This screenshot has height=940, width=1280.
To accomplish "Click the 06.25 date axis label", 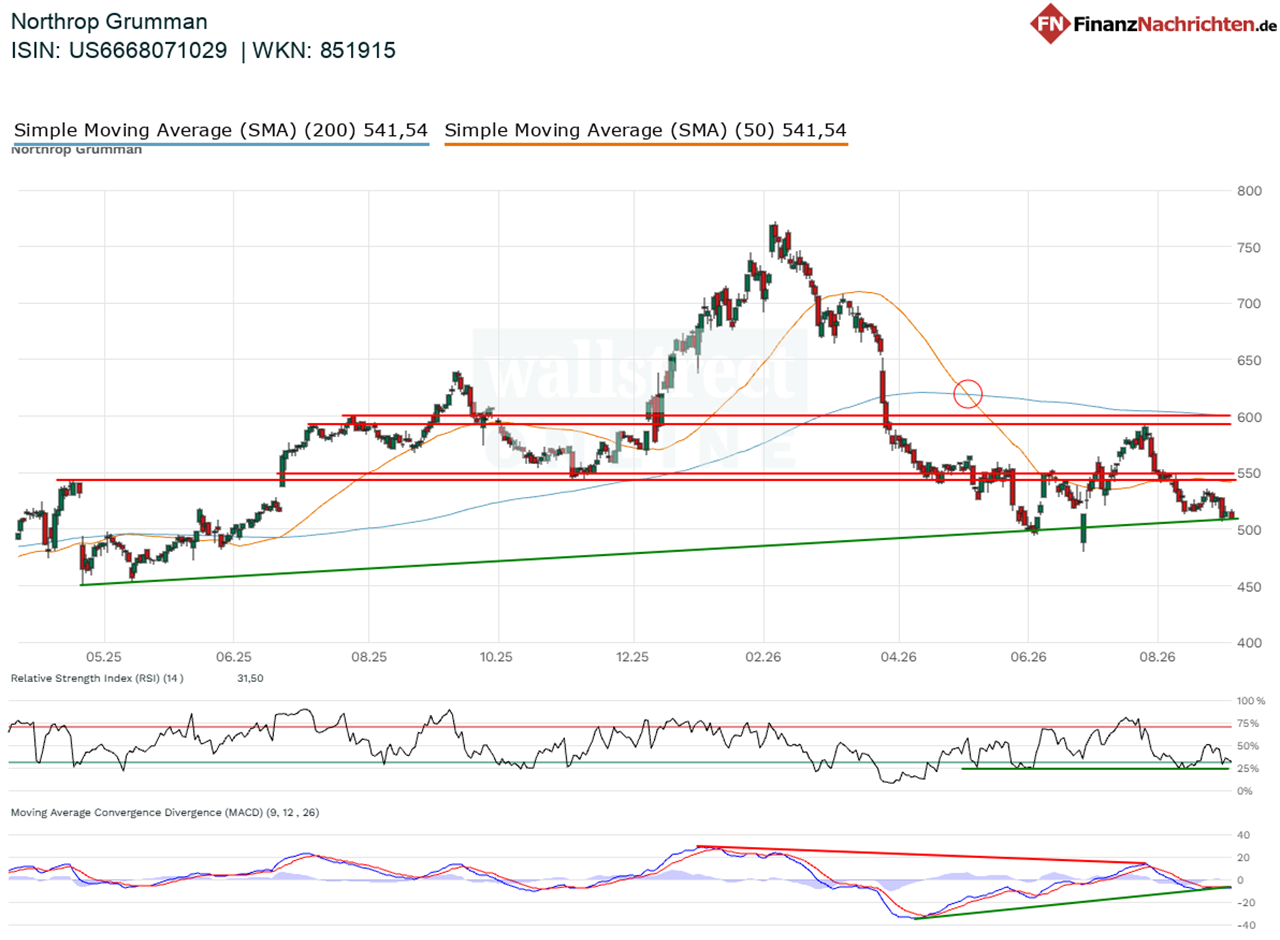I will tap(232, 657).
